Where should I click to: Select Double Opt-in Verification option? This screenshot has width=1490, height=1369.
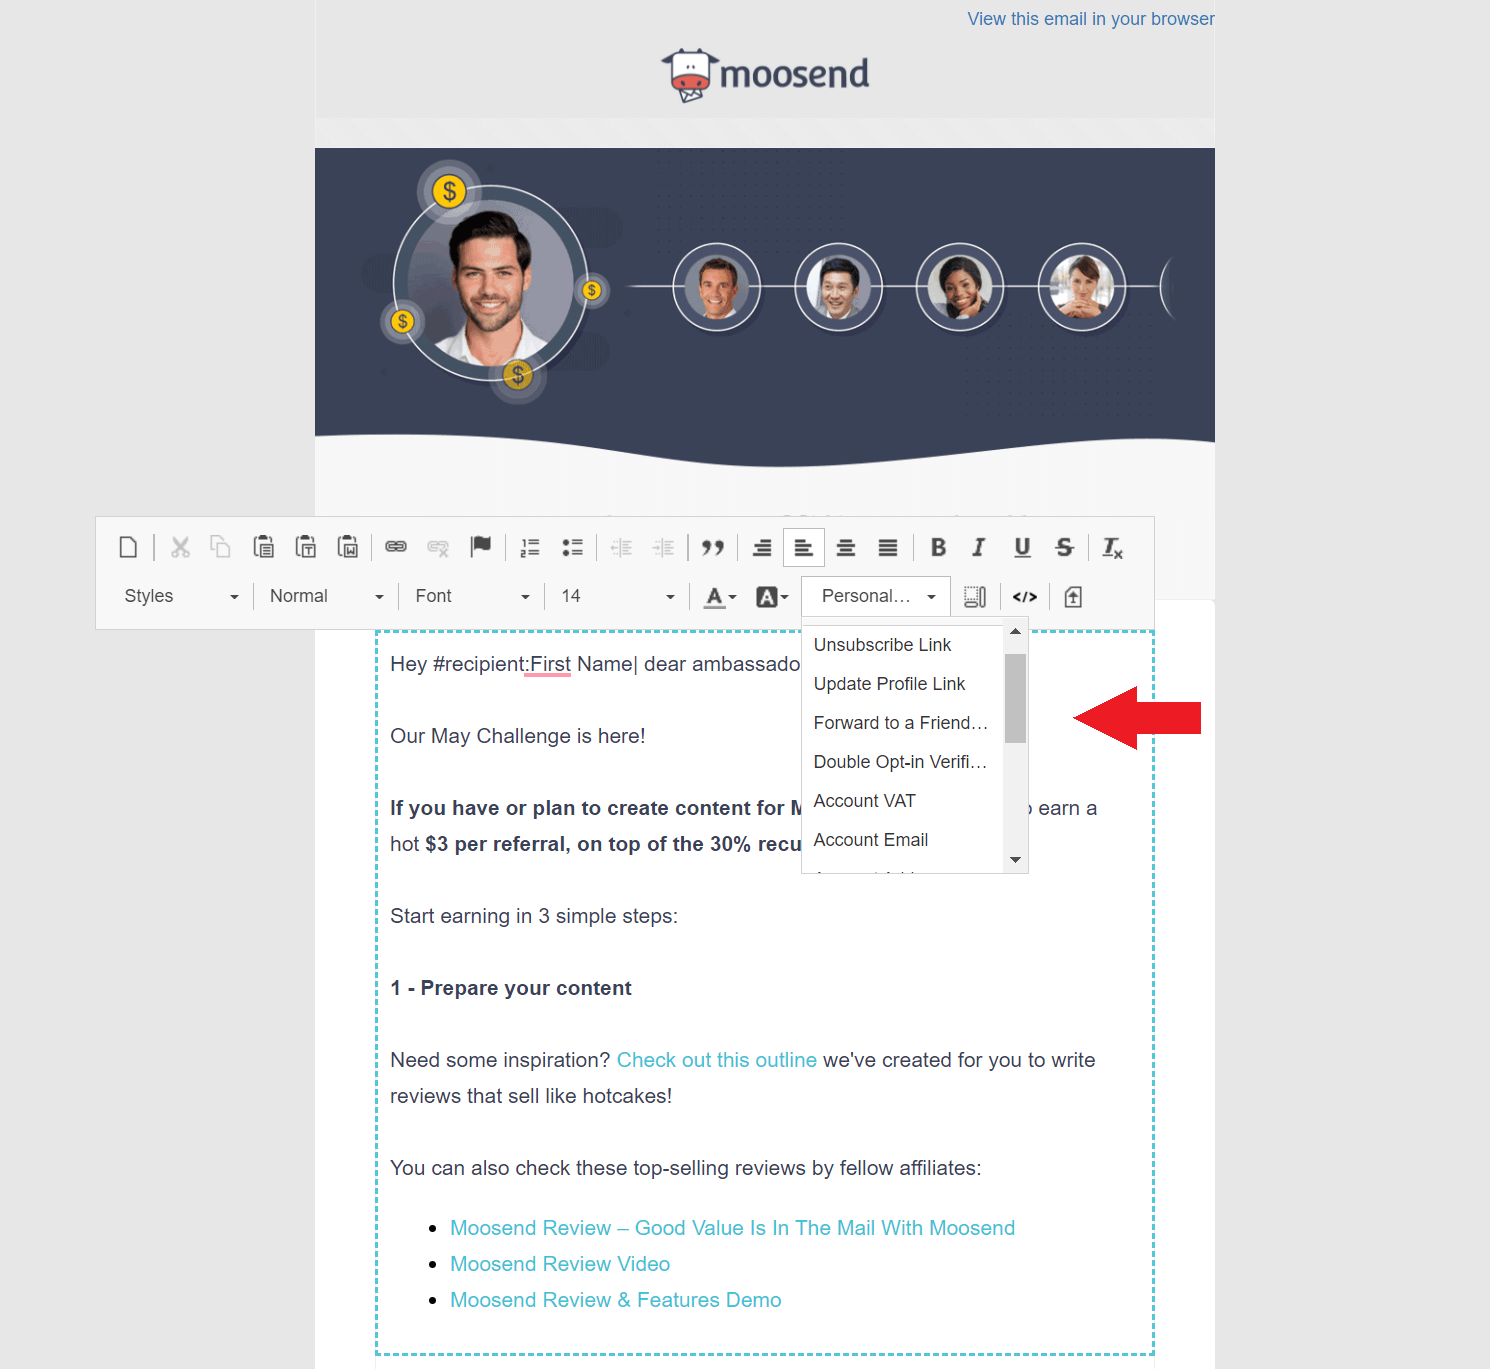click(x=903, y=762)
